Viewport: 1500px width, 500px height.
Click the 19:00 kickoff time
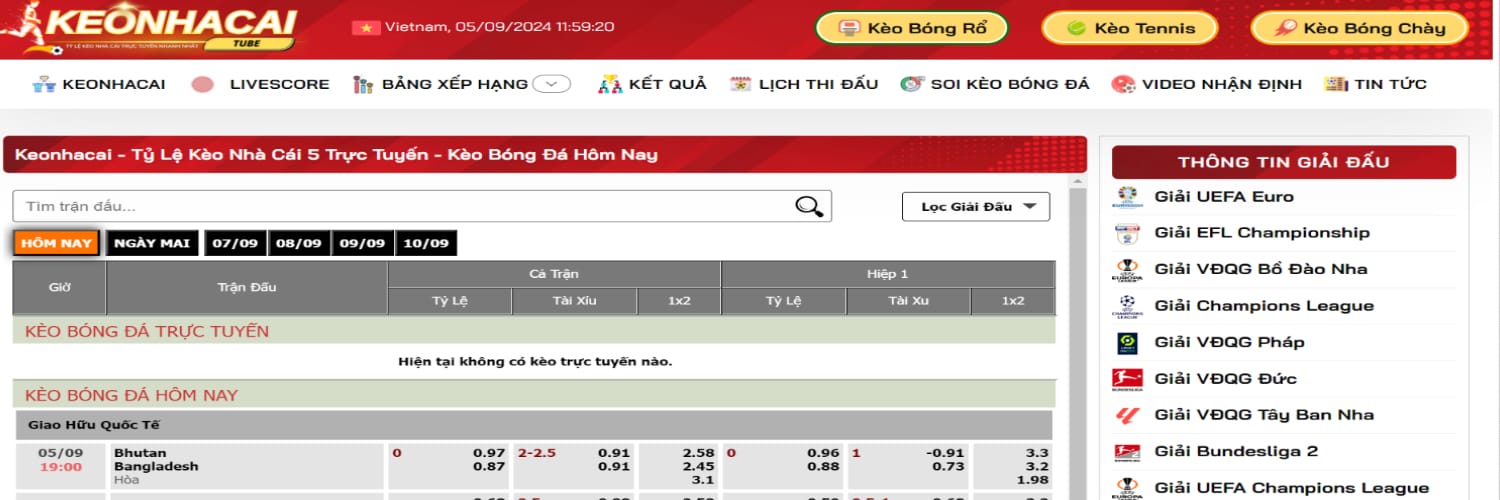click(x=61, y=467)
